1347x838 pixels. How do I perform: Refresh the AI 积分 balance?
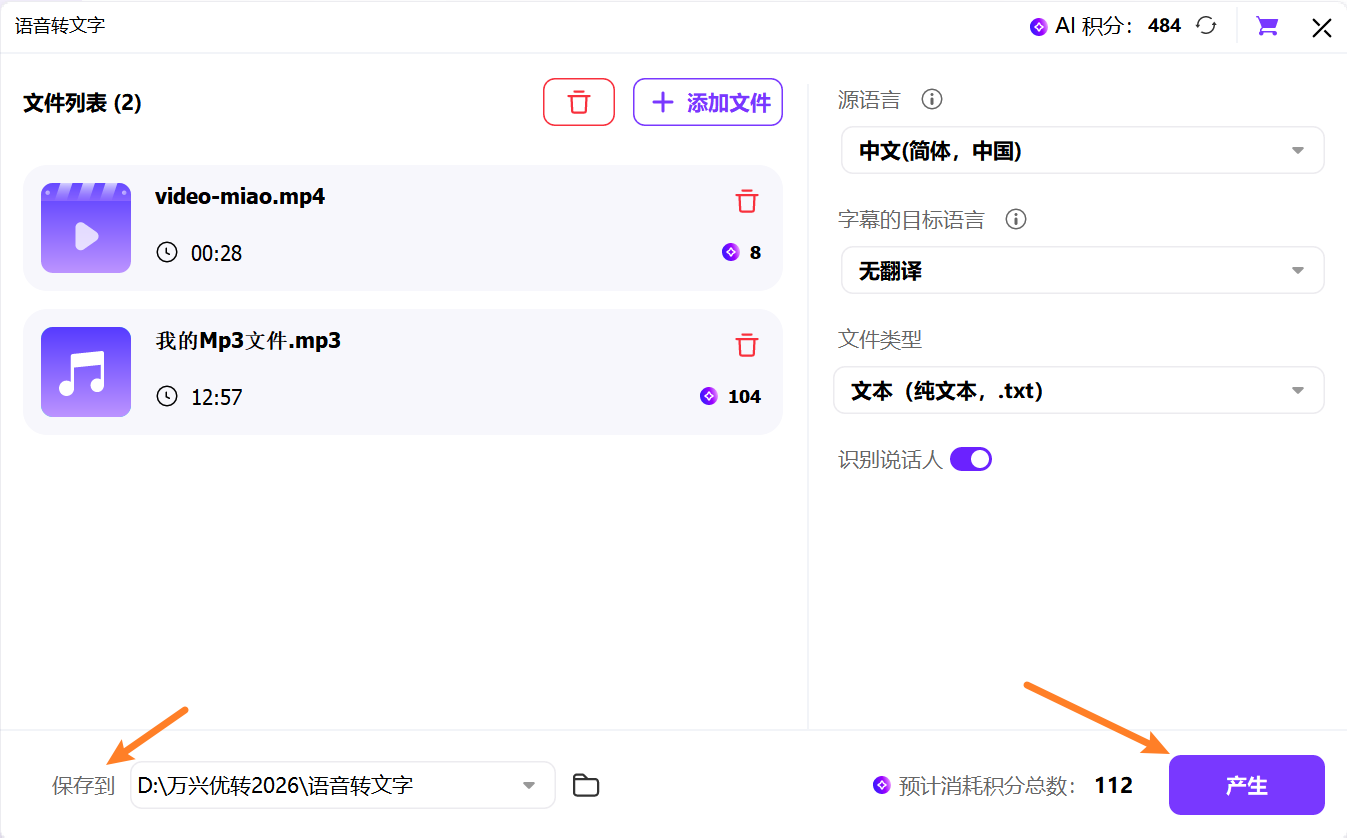[1206, 26]
